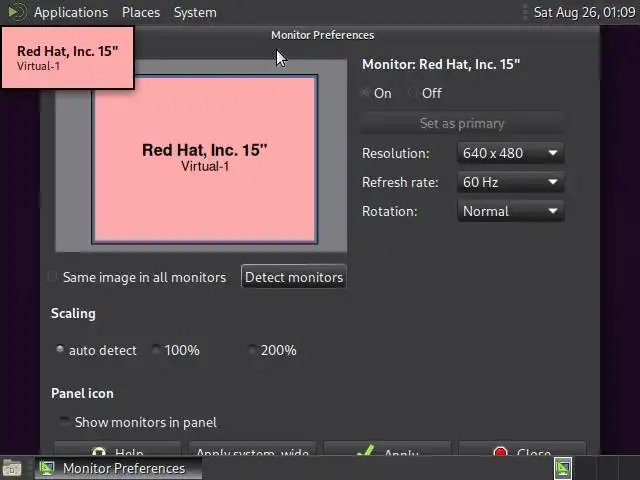
Task: Click the Monitor Preferences window title
Action: [322, 35]
